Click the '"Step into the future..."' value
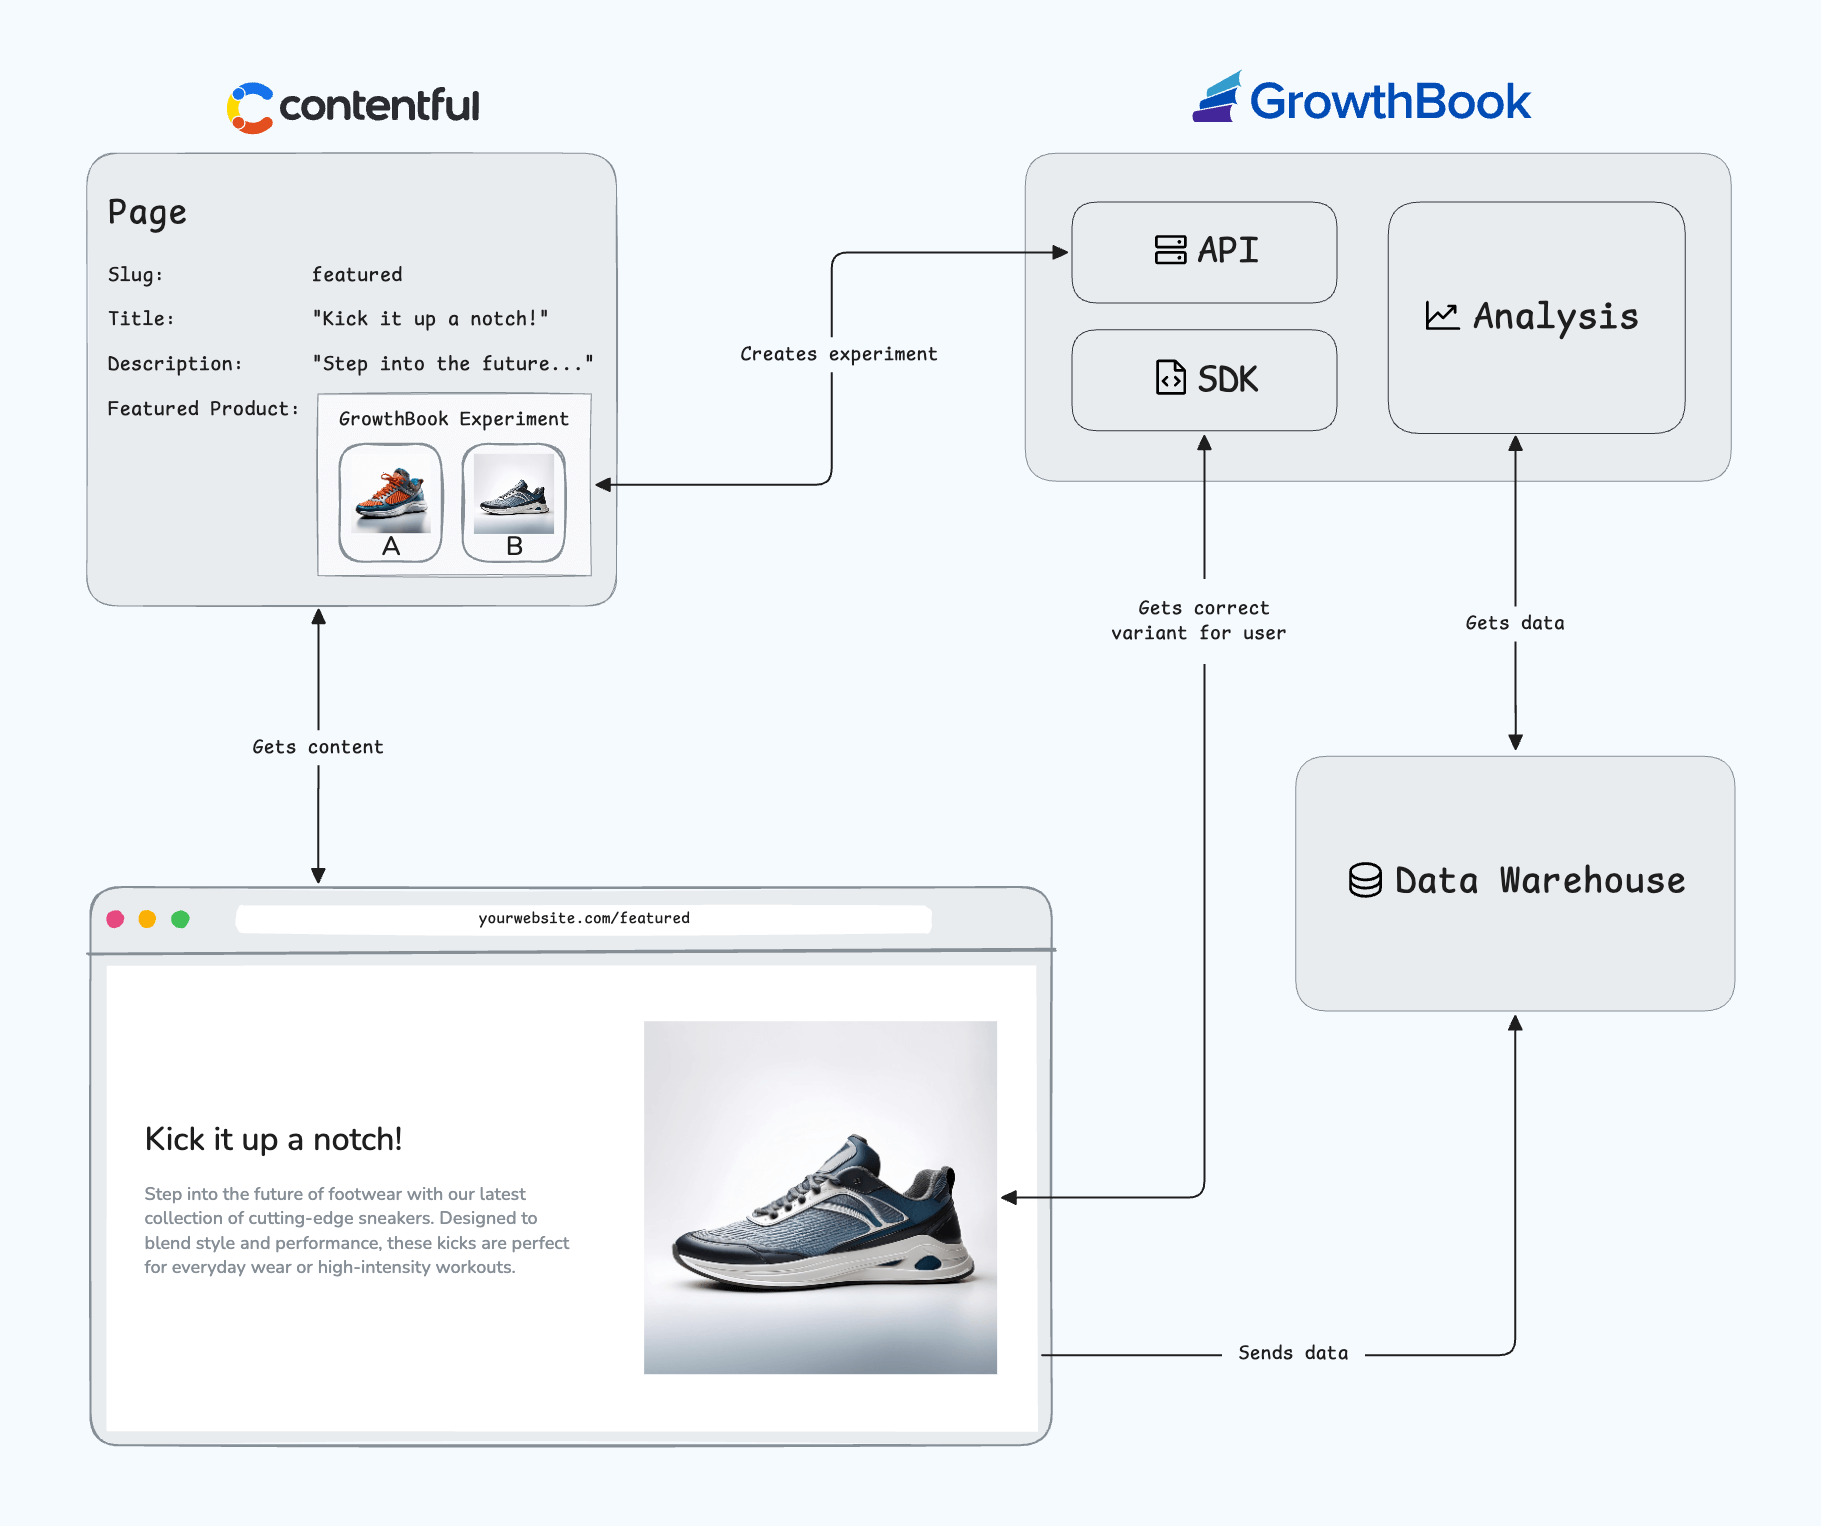This screenshot has height=1526, width=1821. 453,363
